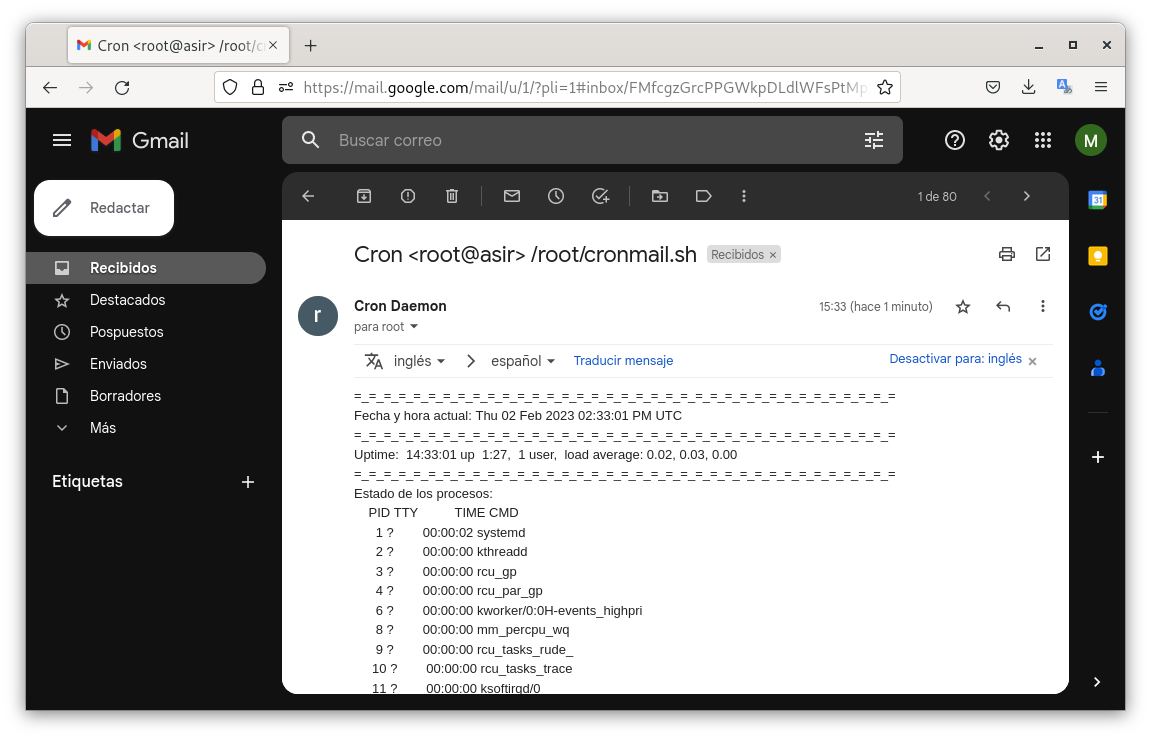Toggle the main menu hamburger button
This screenshot has width=1151, height=739.
(x=62, y=140)
